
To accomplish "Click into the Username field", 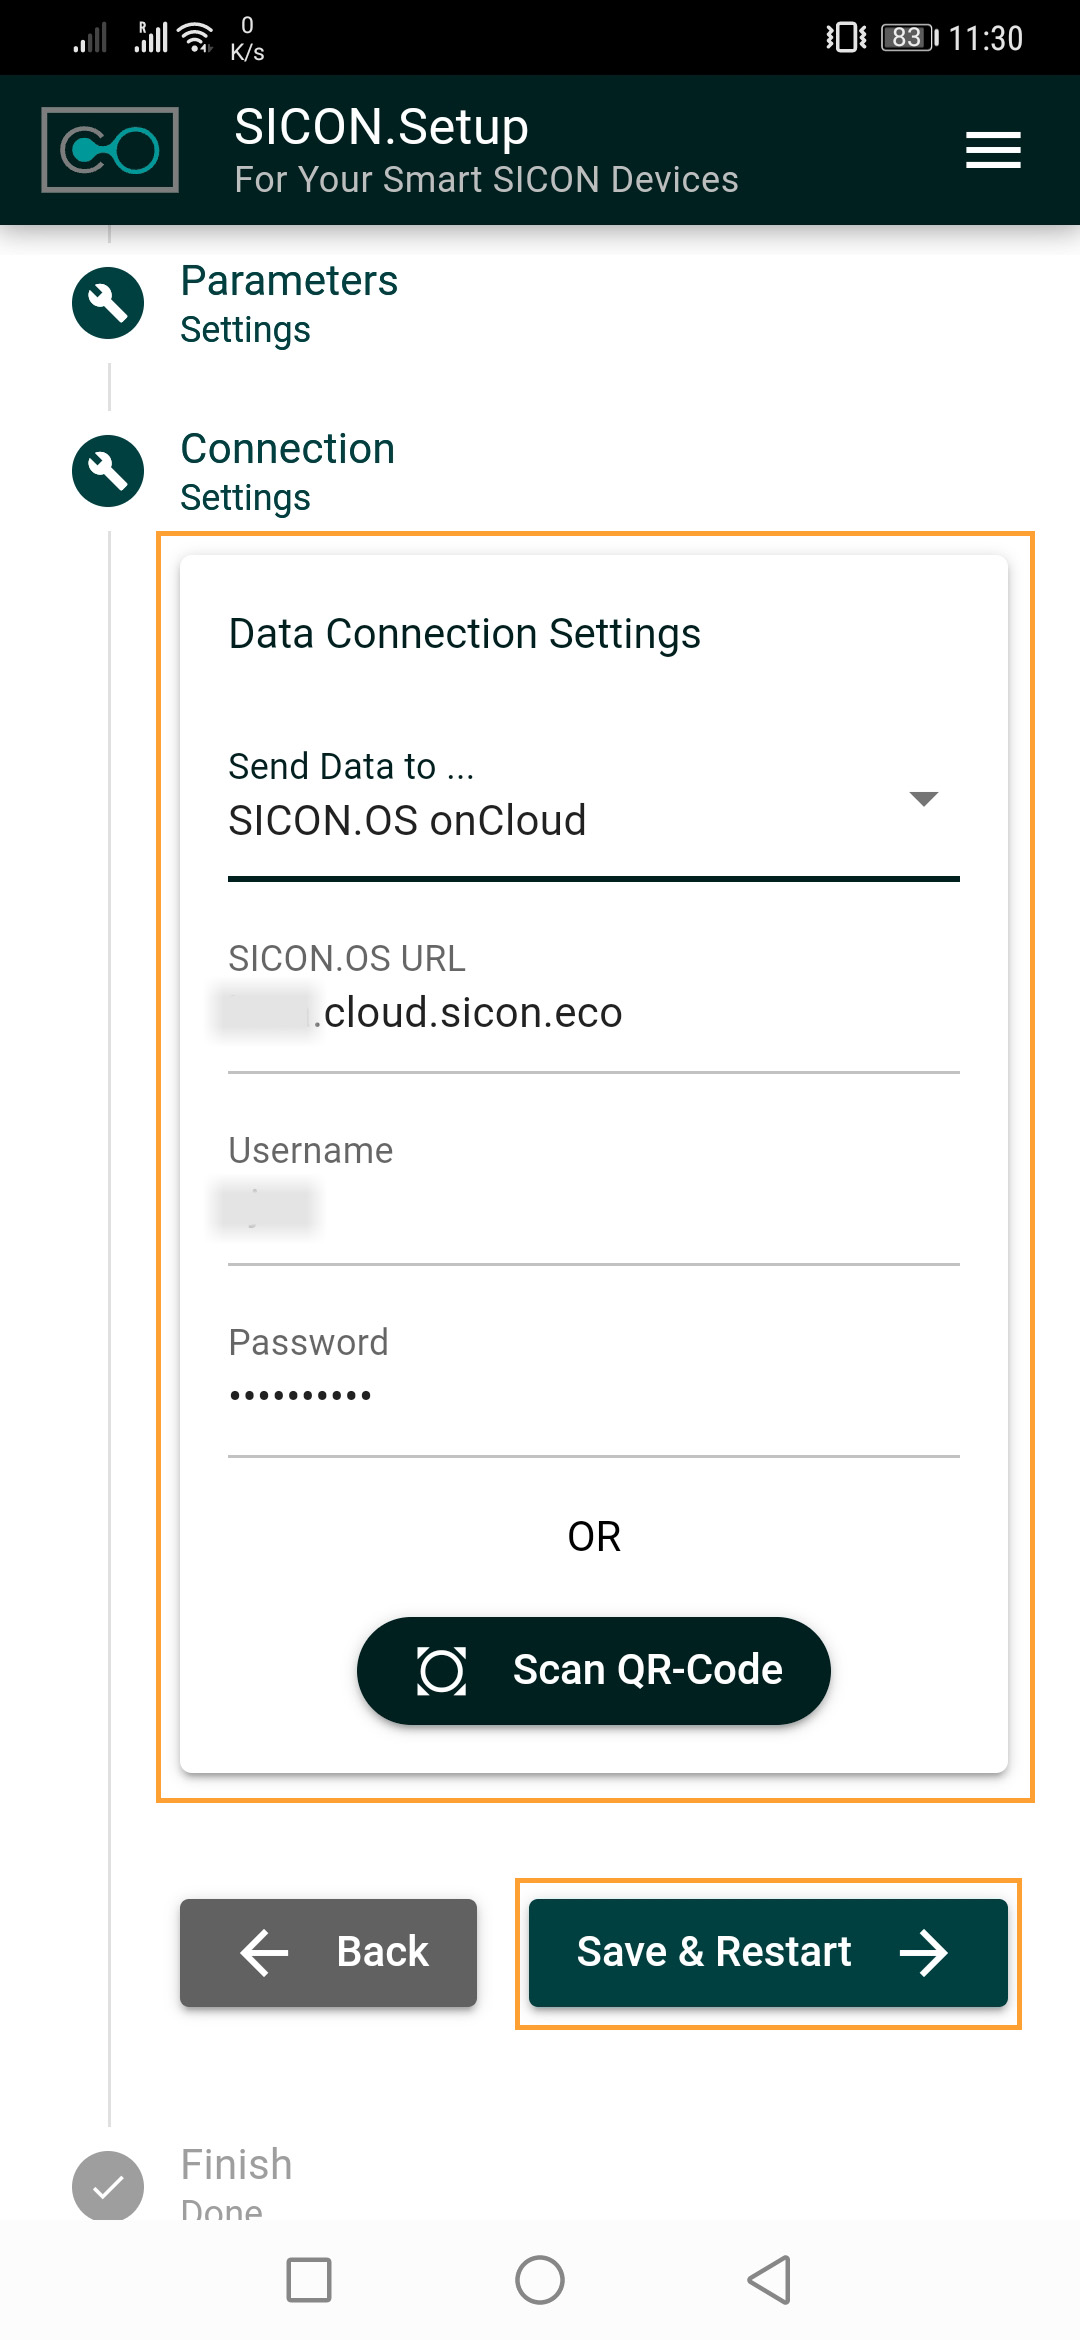I will 592,1206.
